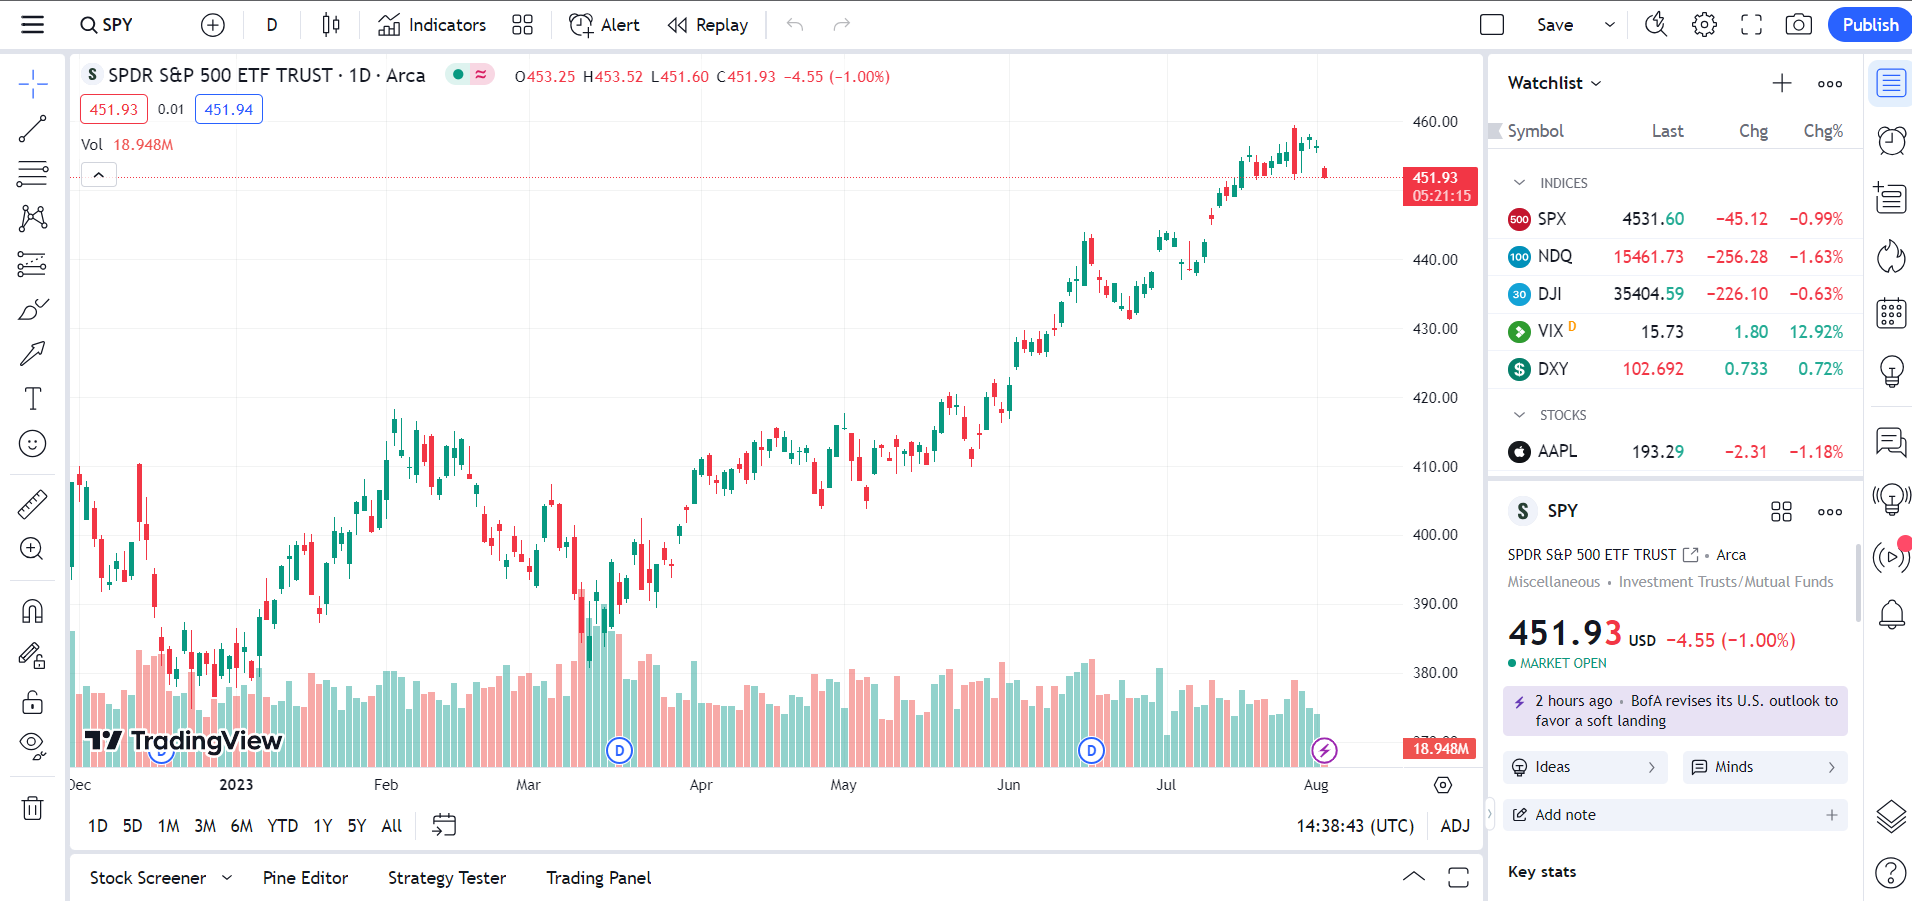
Task: Collapse the indicator legend arrow
Action: pos(99,175)
